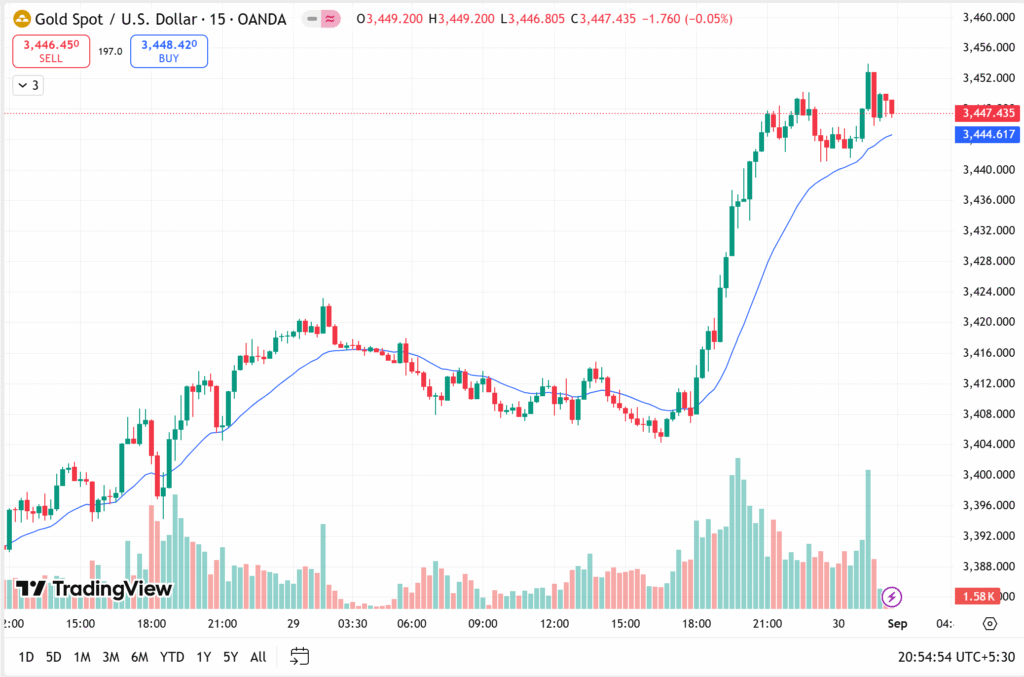Open the Go to date calendar icon
This screenshot has width=1024, height=677.
tap(299, 657)
